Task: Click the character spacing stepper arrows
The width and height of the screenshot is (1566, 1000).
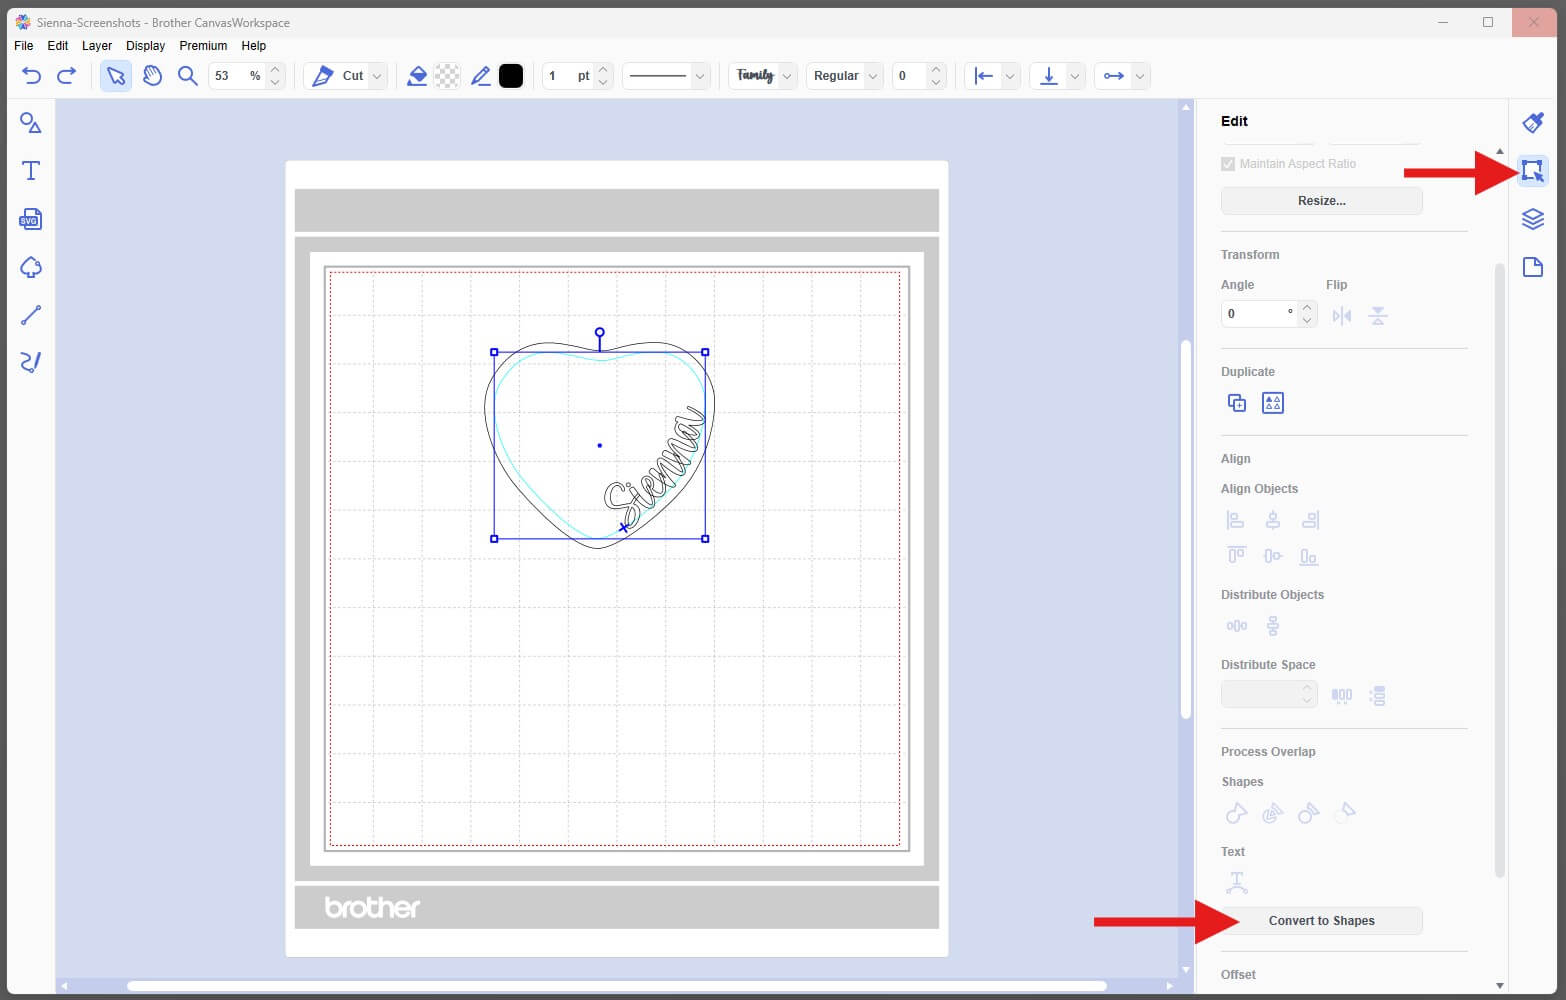Action: (x=936, y=76)
